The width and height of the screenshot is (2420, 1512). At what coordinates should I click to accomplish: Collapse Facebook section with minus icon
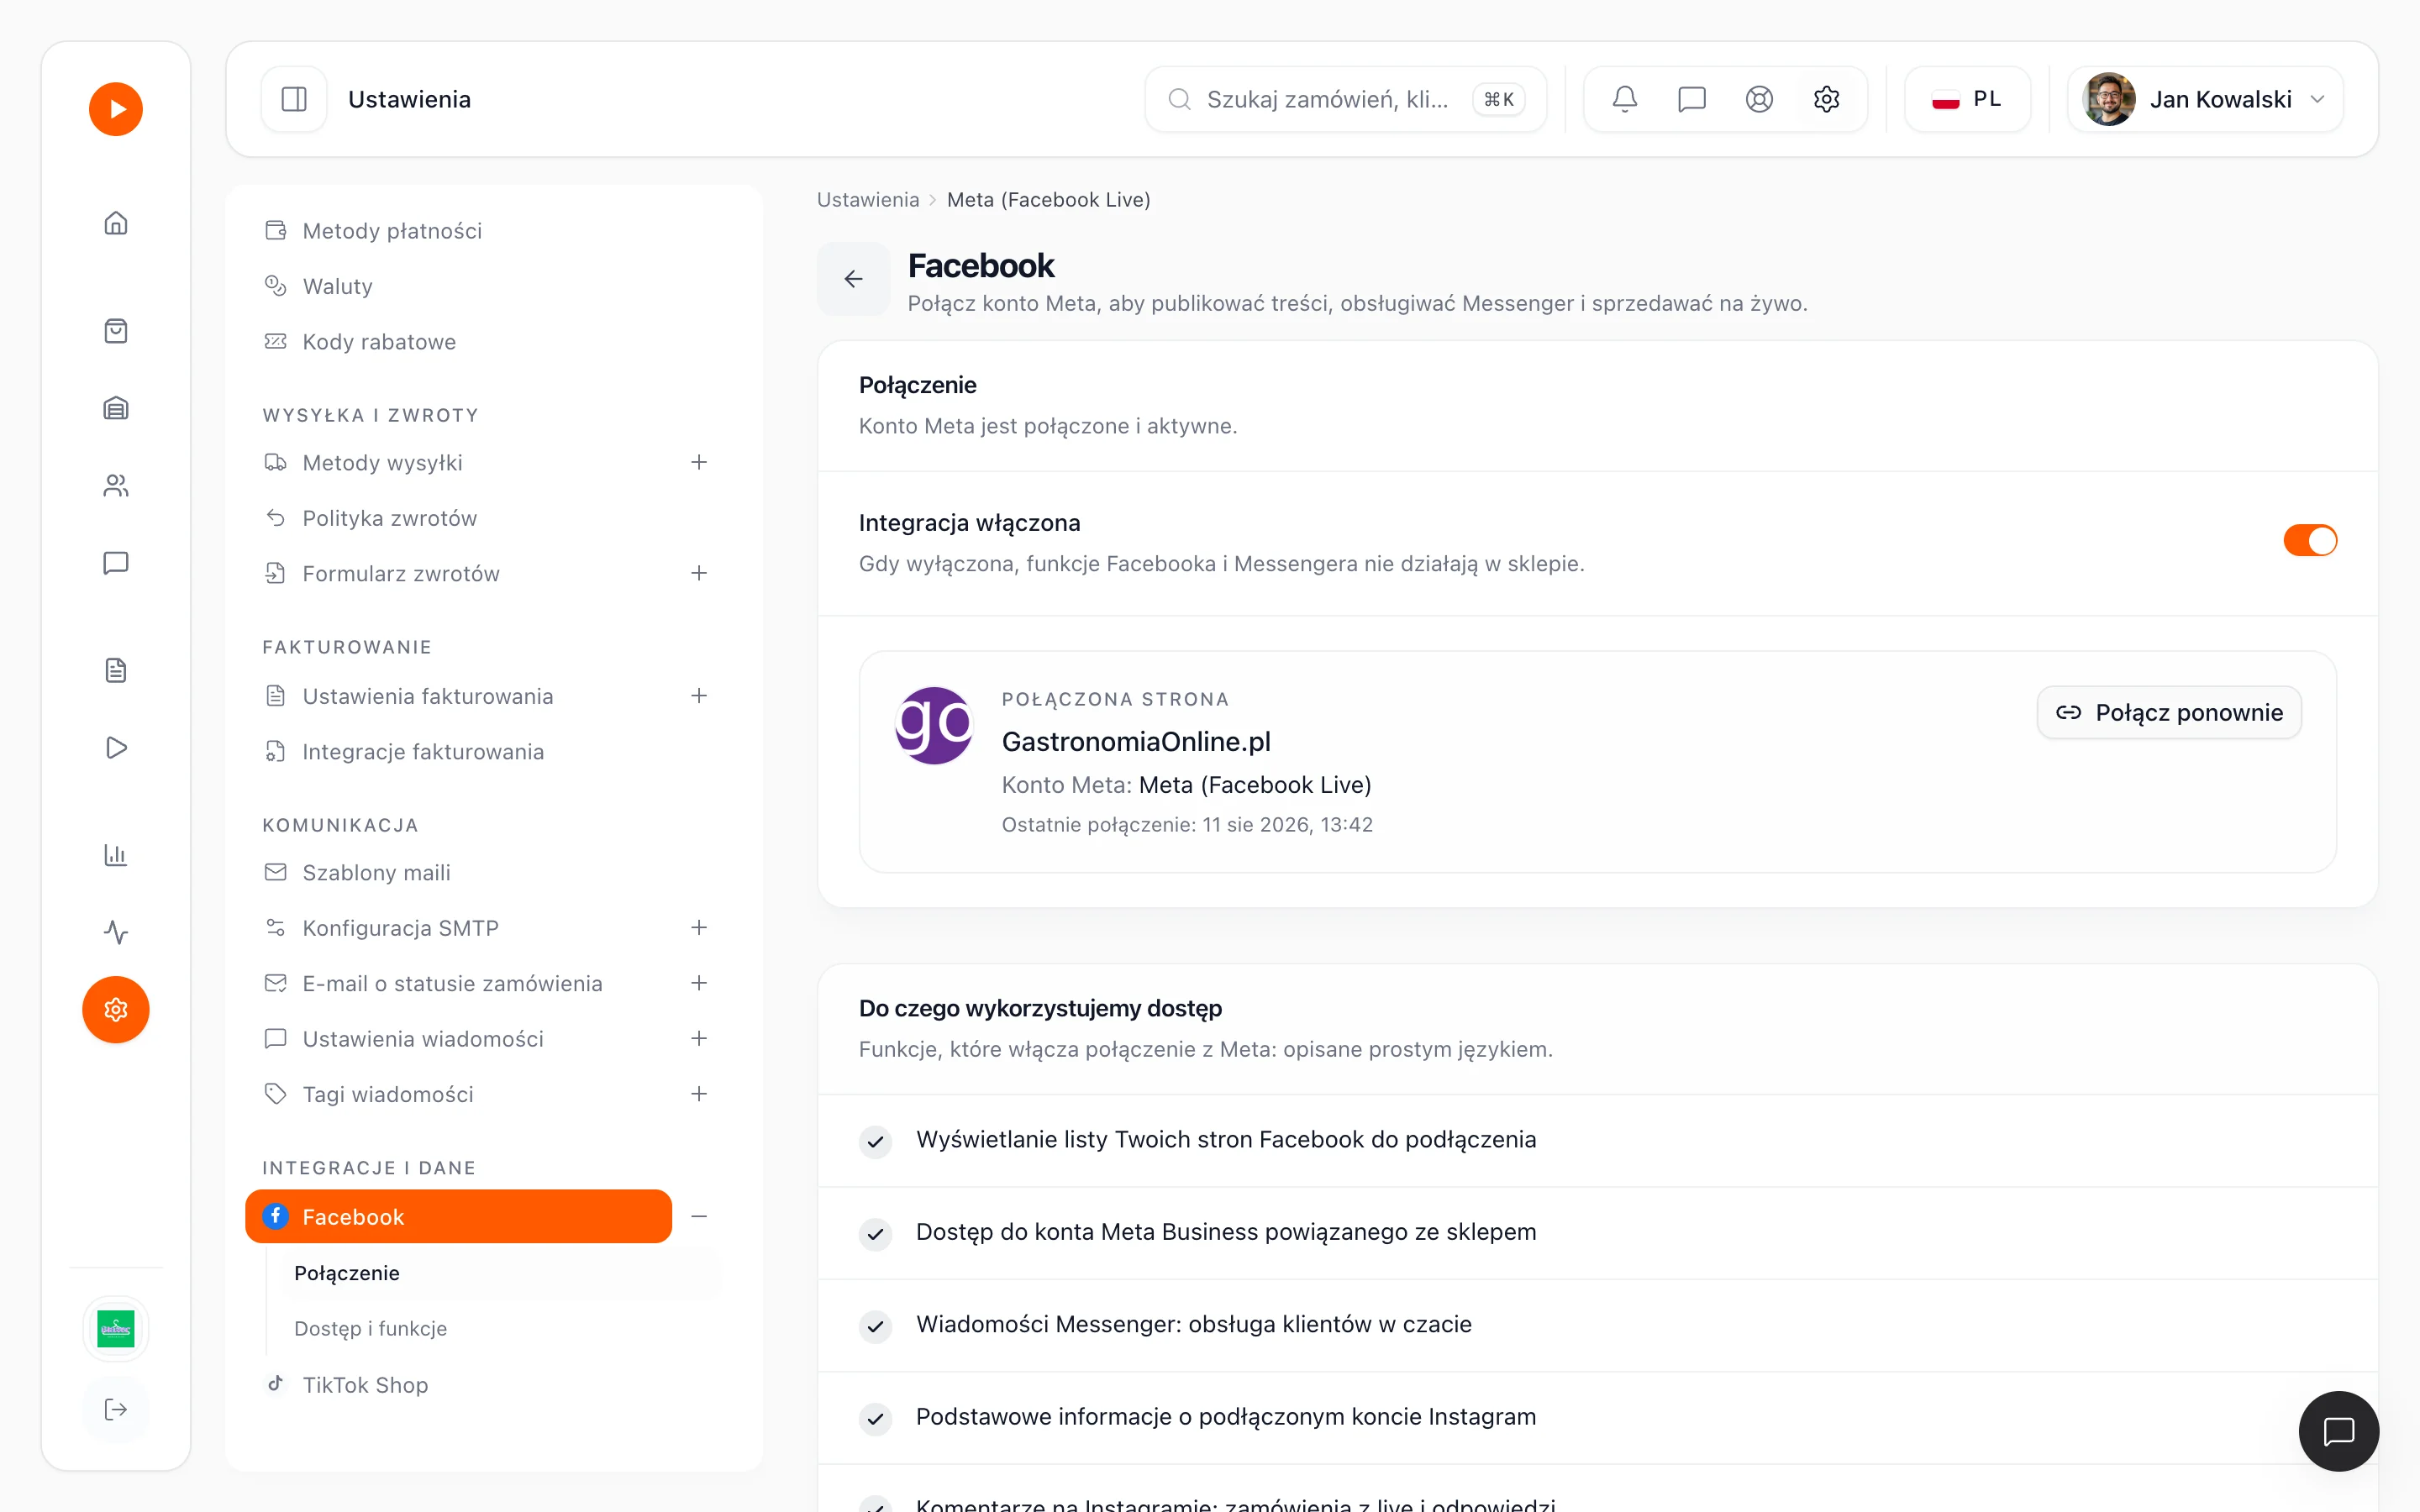point(699,1216)
